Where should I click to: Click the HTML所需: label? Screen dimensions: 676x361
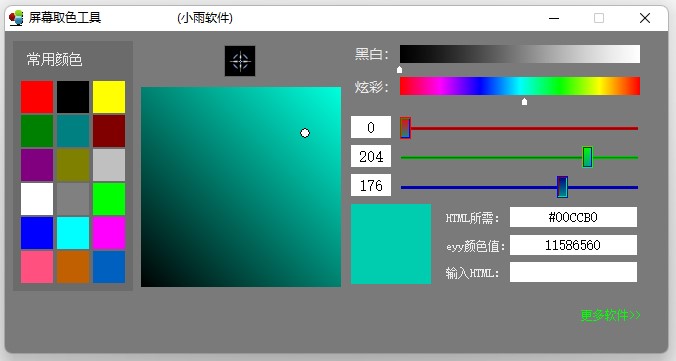(472, 218)
